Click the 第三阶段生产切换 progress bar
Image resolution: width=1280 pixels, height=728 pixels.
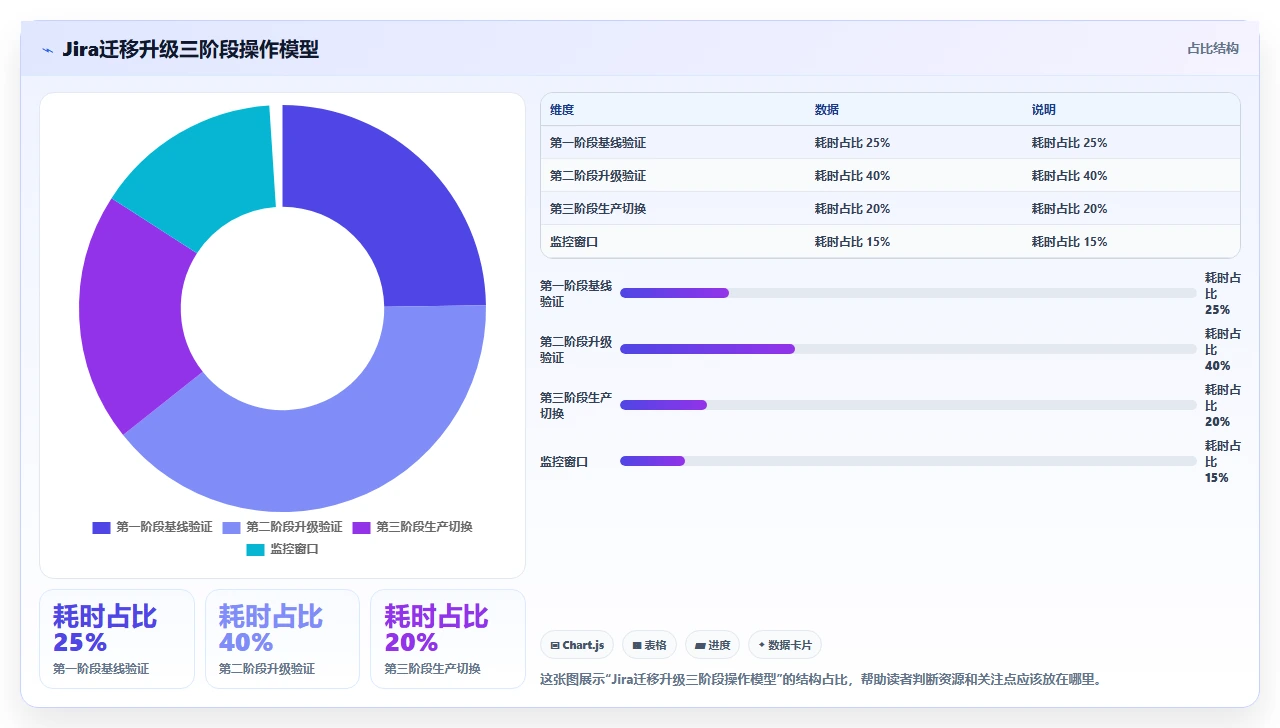click(x=908, y=405)
